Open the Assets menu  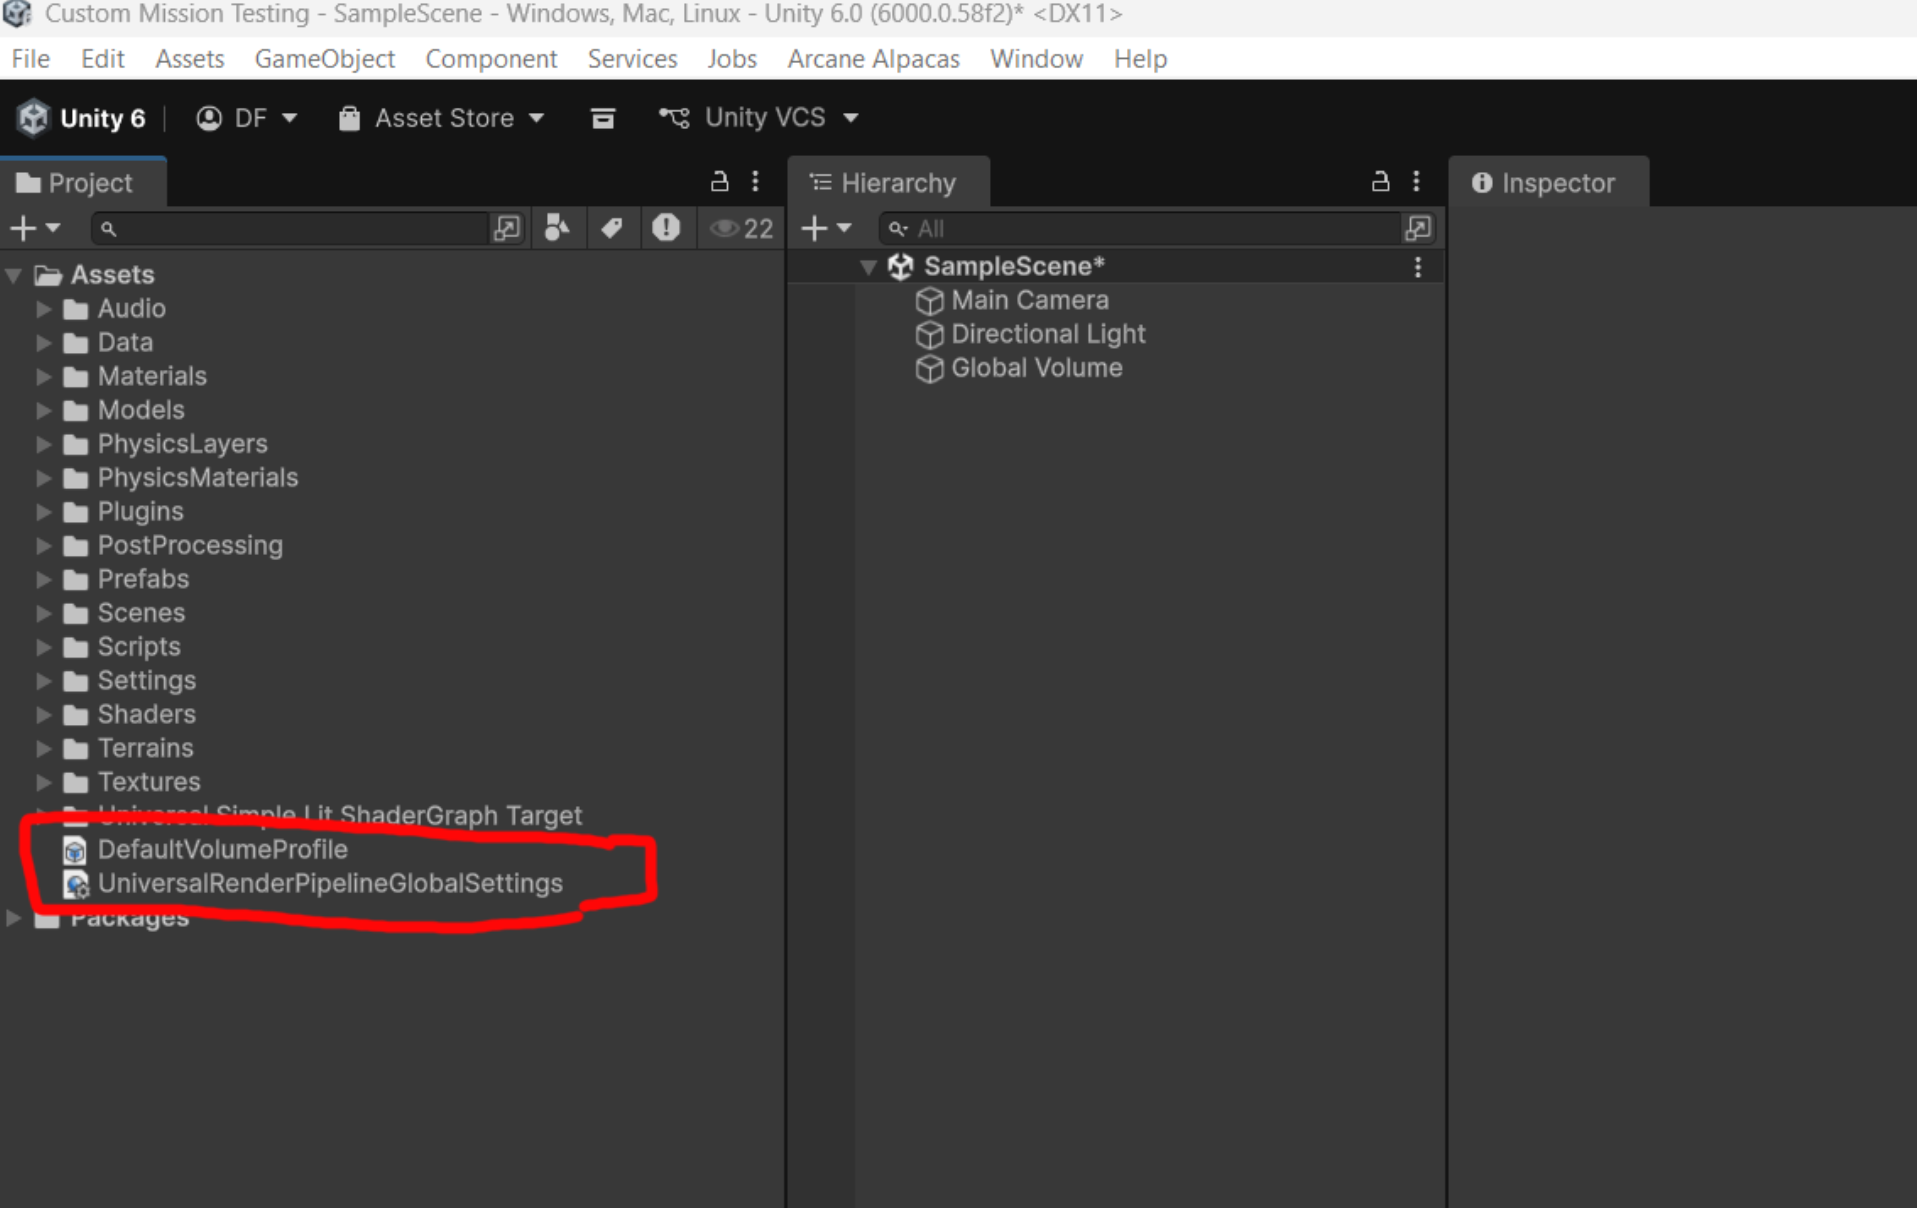tap(190, 59)
